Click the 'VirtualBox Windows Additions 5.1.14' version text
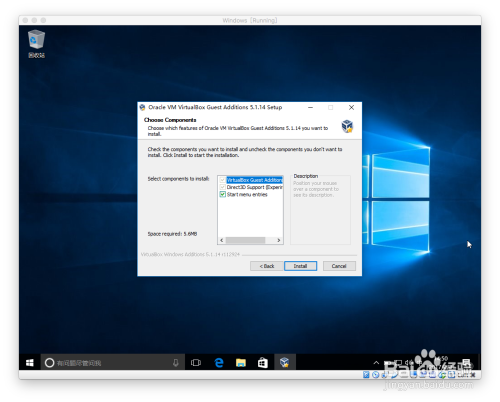This screenshot has width=500, height=402. pos(190,254)
